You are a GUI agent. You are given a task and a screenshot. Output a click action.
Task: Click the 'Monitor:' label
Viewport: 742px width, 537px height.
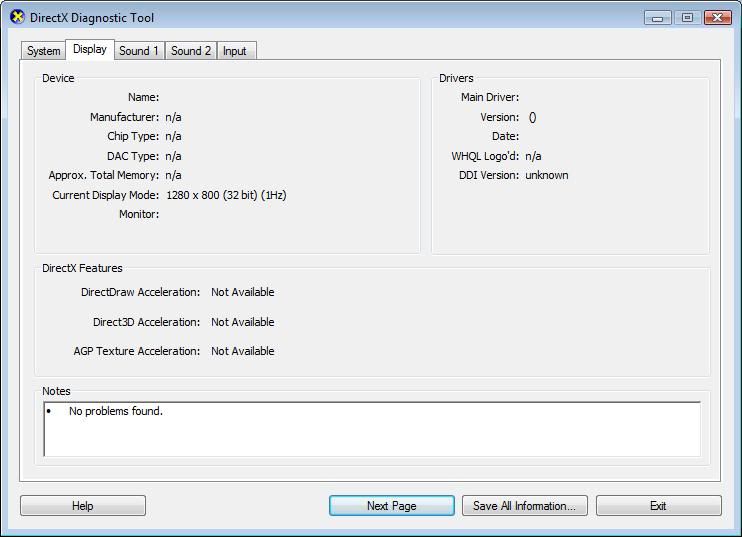tap(139, 214)
